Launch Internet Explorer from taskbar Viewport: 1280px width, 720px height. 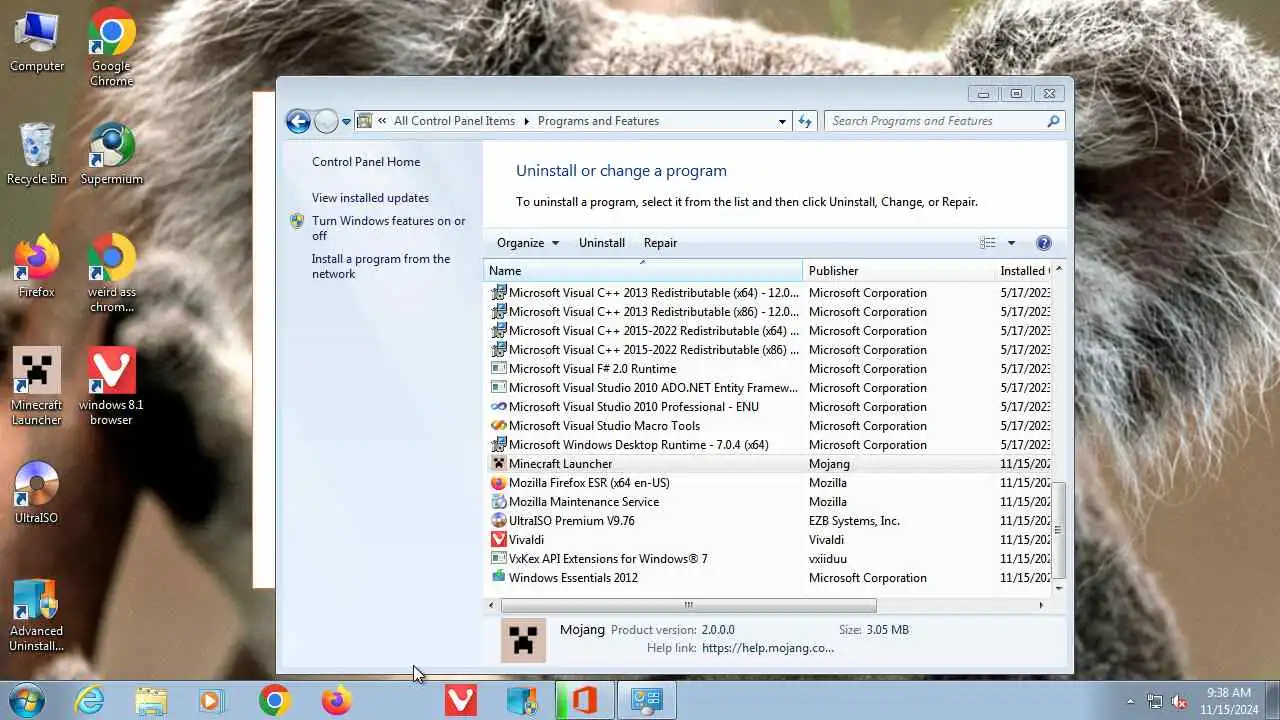90,701
